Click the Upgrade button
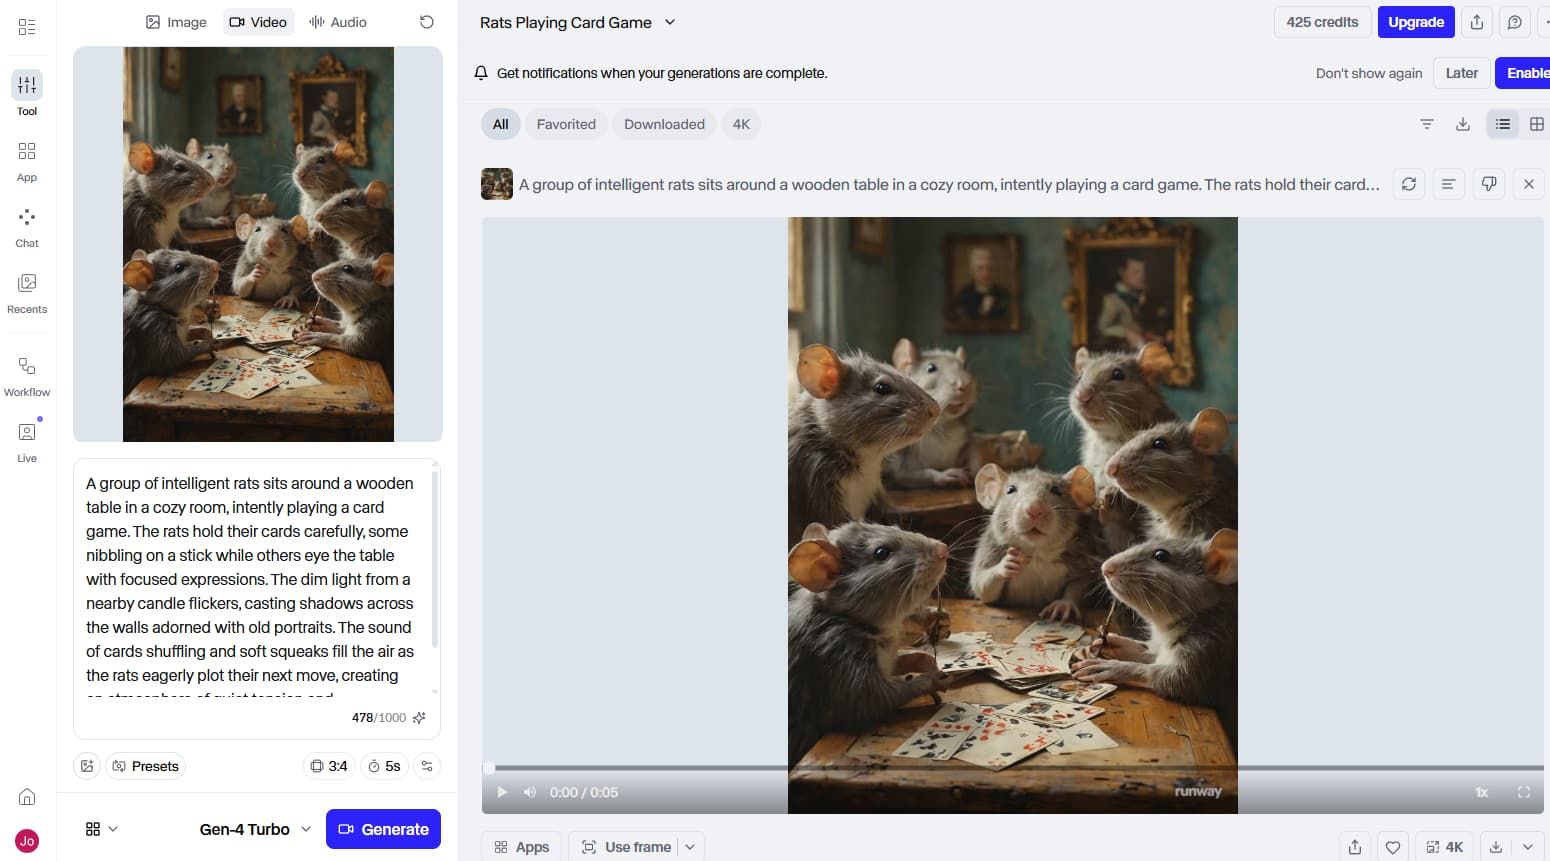The height and width of the screenshot is (861, 1550). pyautogui.click(x=1415, y=22)
